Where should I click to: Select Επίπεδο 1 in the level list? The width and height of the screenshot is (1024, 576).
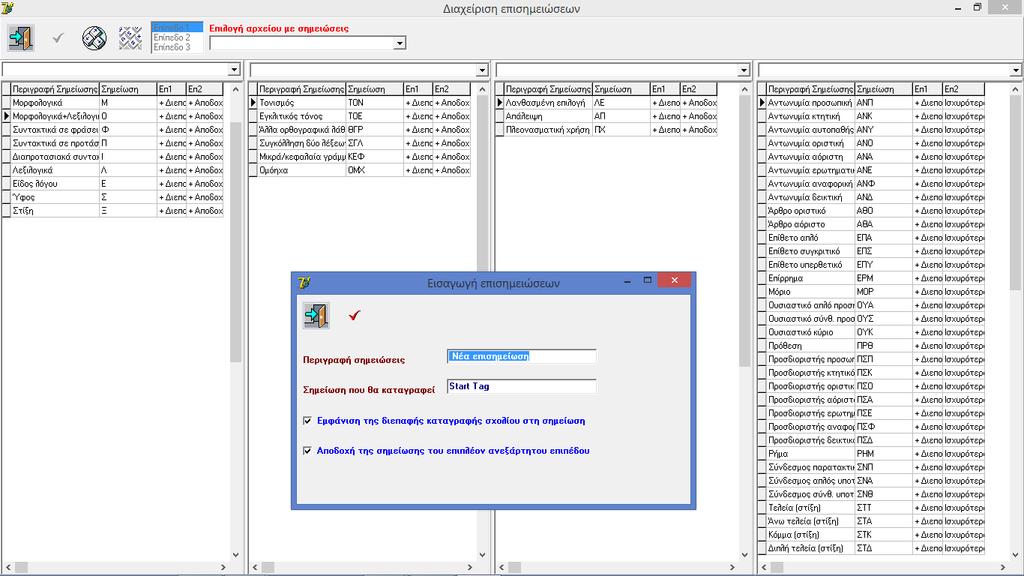tap(177, 27)
